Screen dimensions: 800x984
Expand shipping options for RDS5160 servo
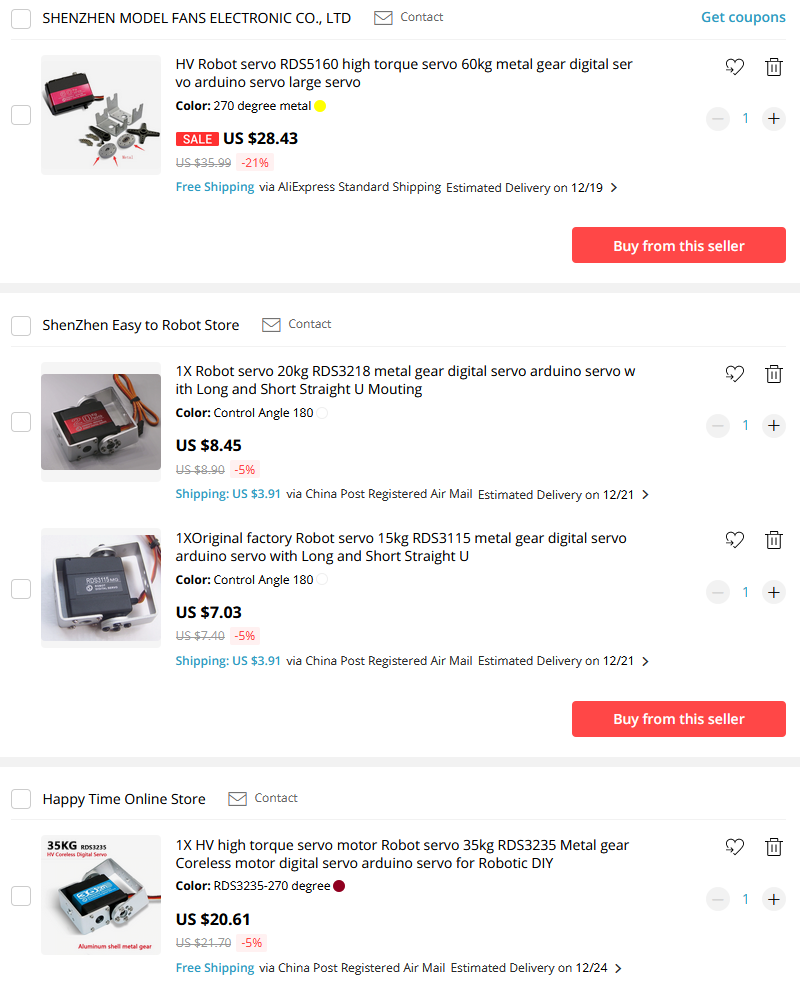point(614,188)
